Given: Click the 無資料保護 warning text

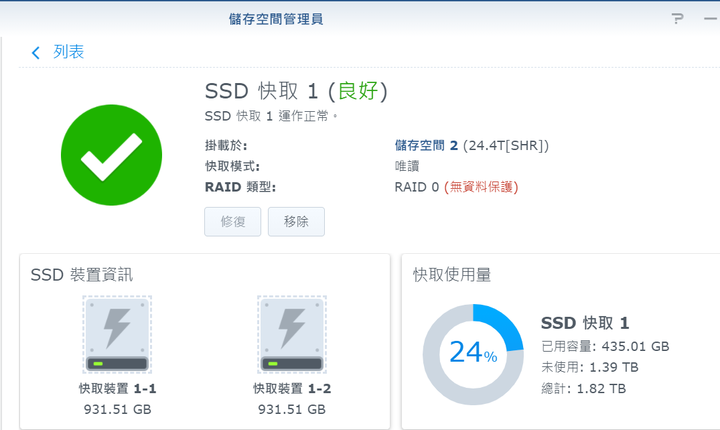Looking at the screenshot, I should coord(481,187).
